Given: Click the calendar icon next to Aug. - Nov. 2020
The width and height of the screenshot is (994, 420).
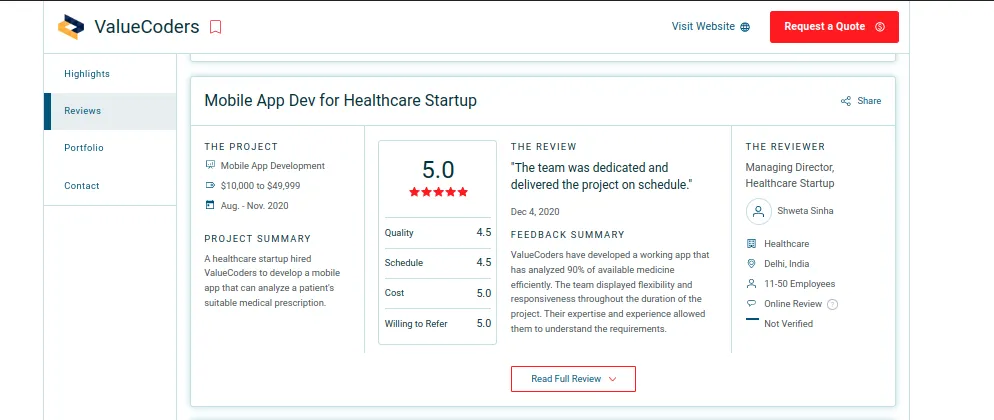Looking at the screenshot, I should click(210, 205).
